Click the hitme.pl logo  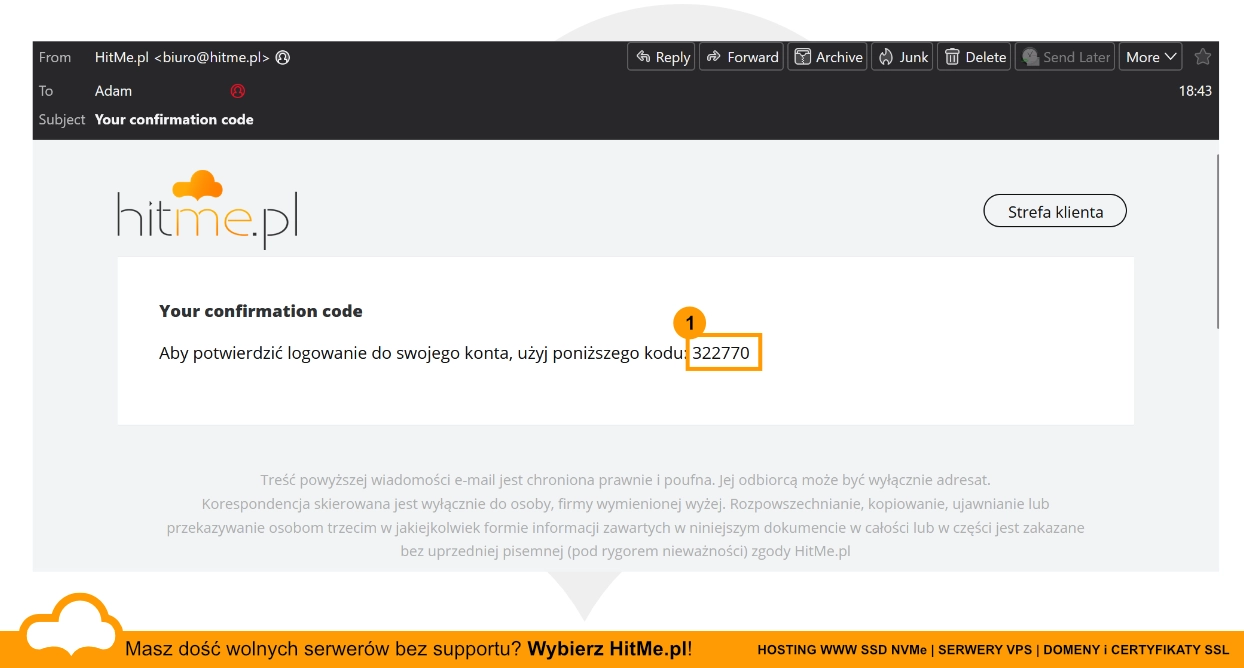point(207,209)
